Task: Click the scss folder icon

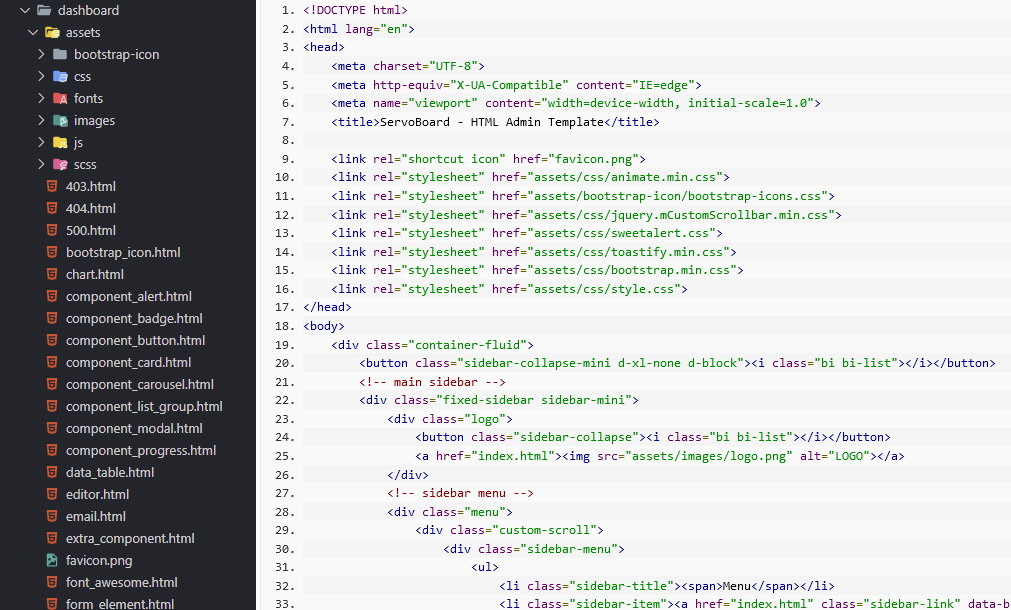Action: tap(60, 164)
